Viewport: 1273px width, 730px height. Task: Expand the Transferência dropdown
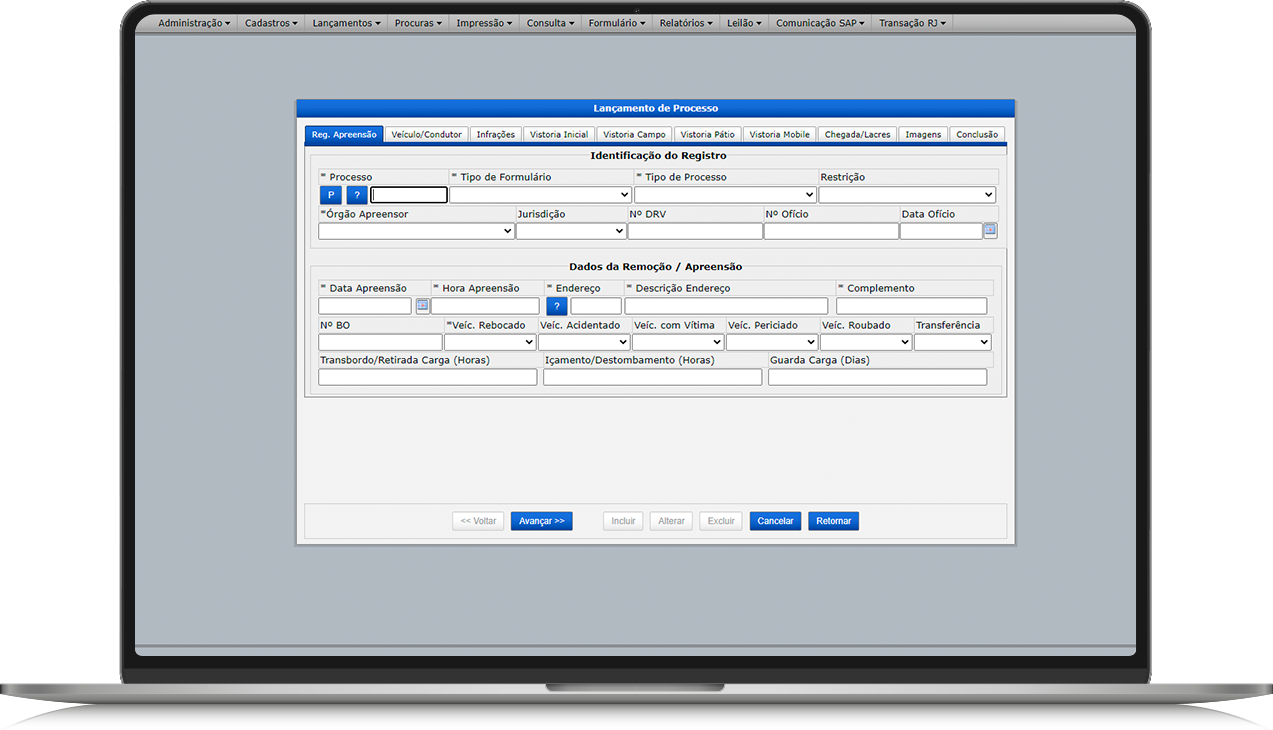[952, 342]
